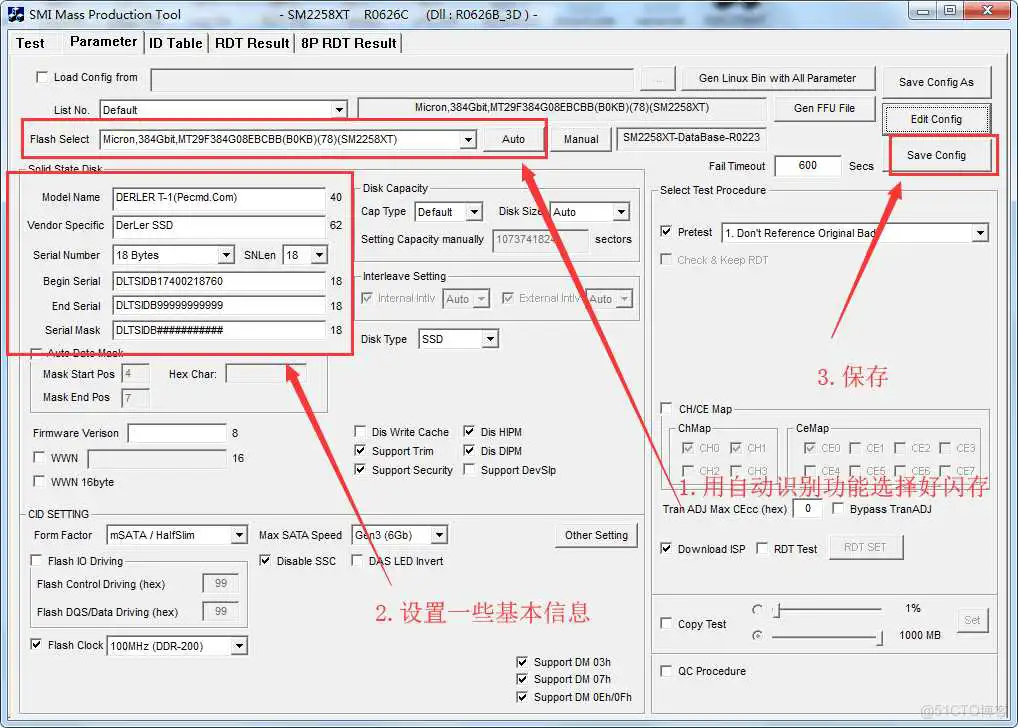
Task: Enable the Dis Write Cache option
Action: click(x=360, y=431)
